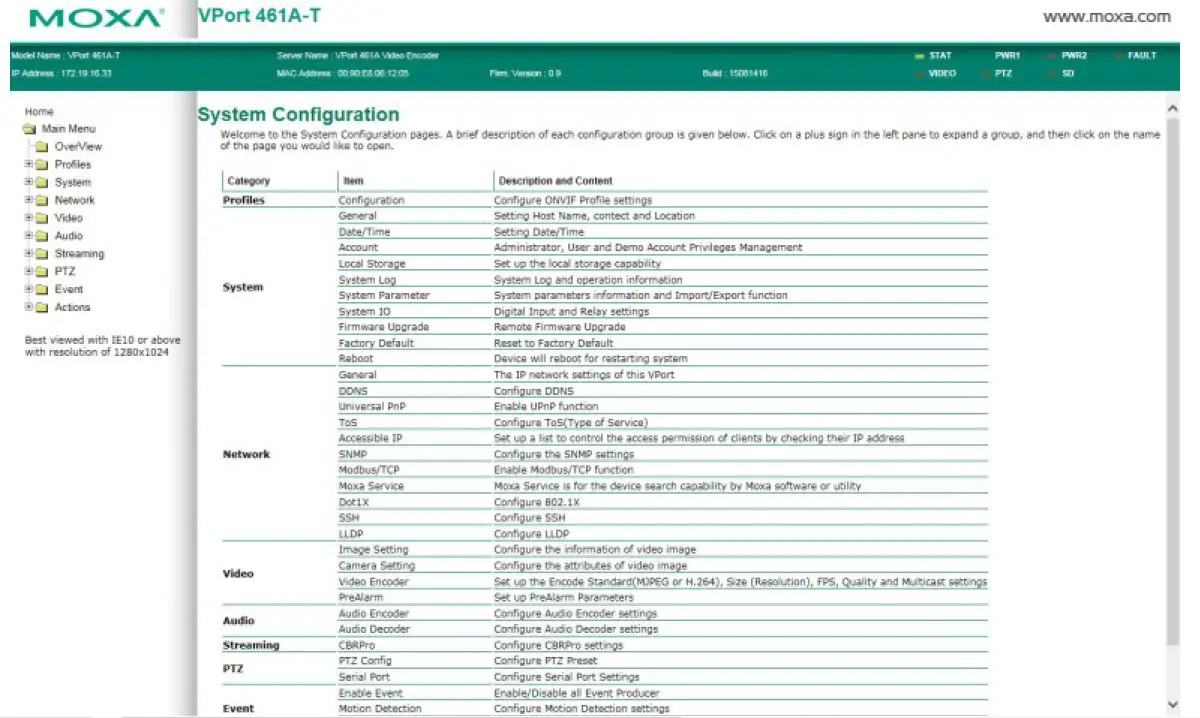1200x718 pixels.
Task: Expand the Streaming tree node plus sign
Action: (29, 254)
